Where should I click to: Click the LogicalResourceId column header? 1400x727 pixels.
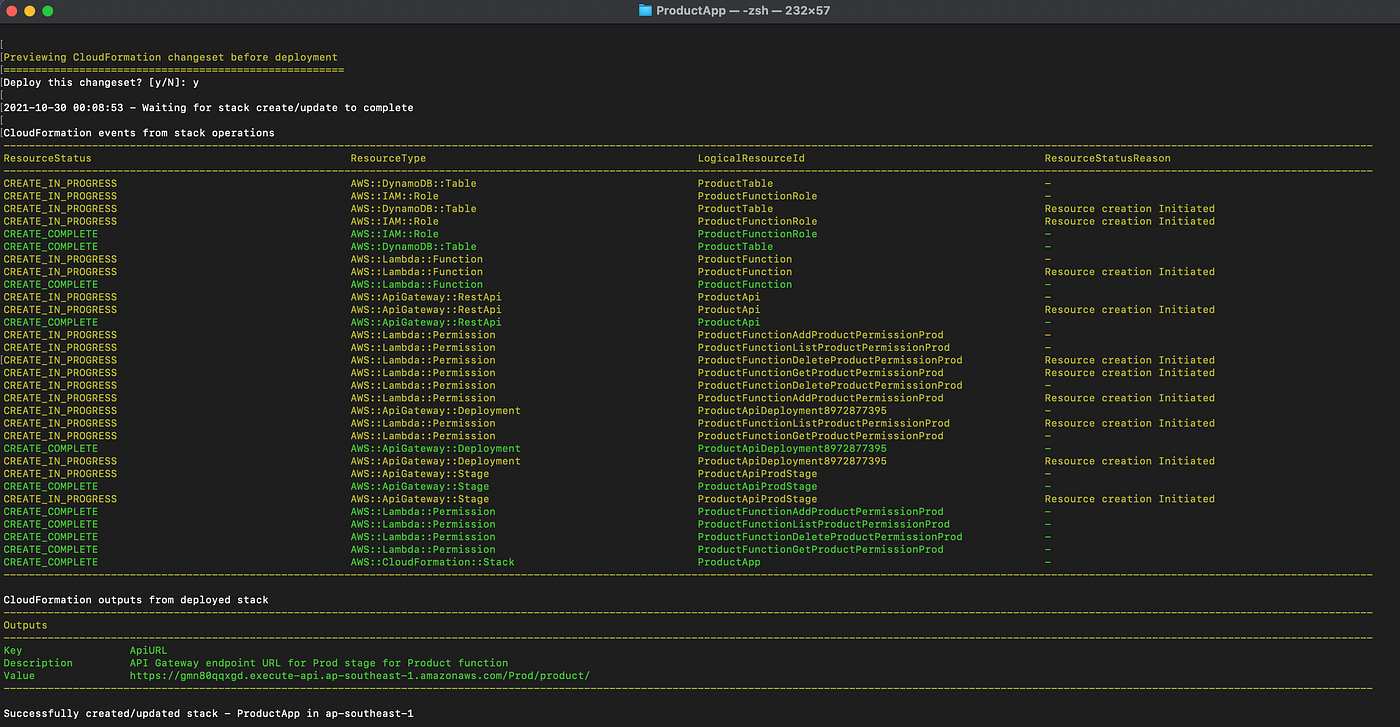751,158
